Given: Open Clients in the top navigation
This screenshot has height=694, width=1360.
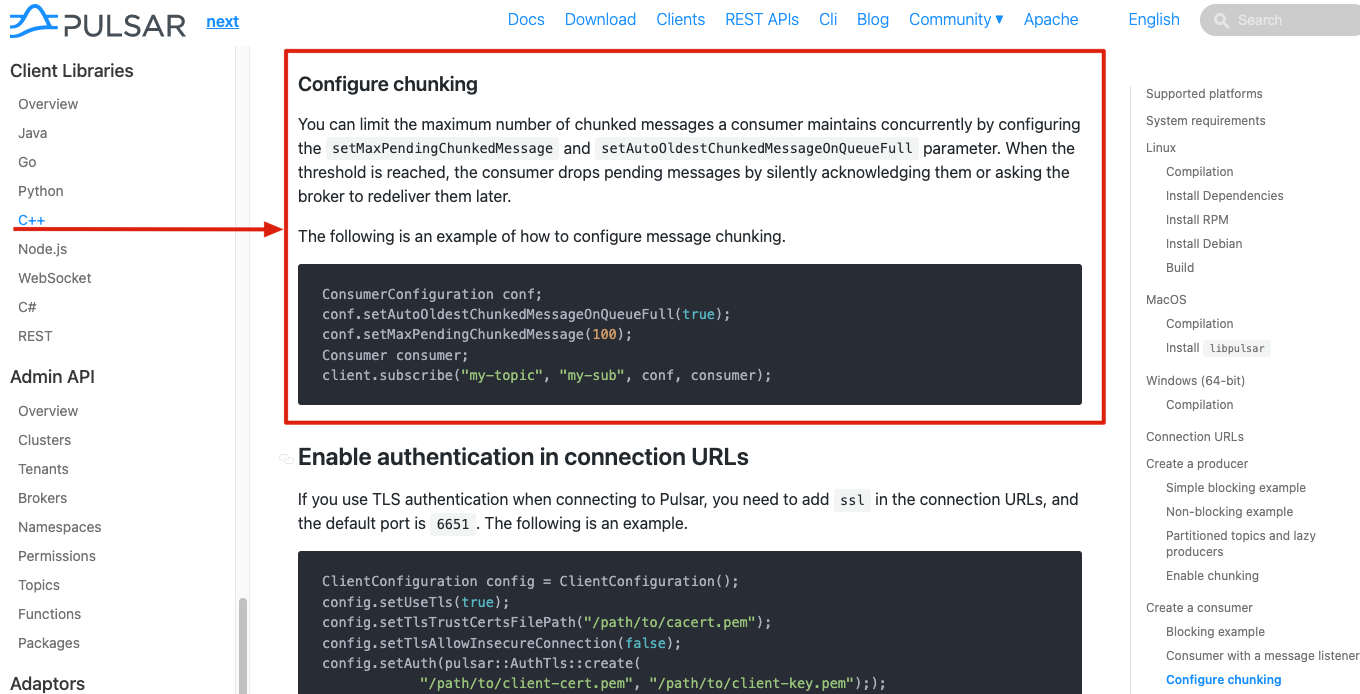Looking at the screenshot, I should (681, 19).
